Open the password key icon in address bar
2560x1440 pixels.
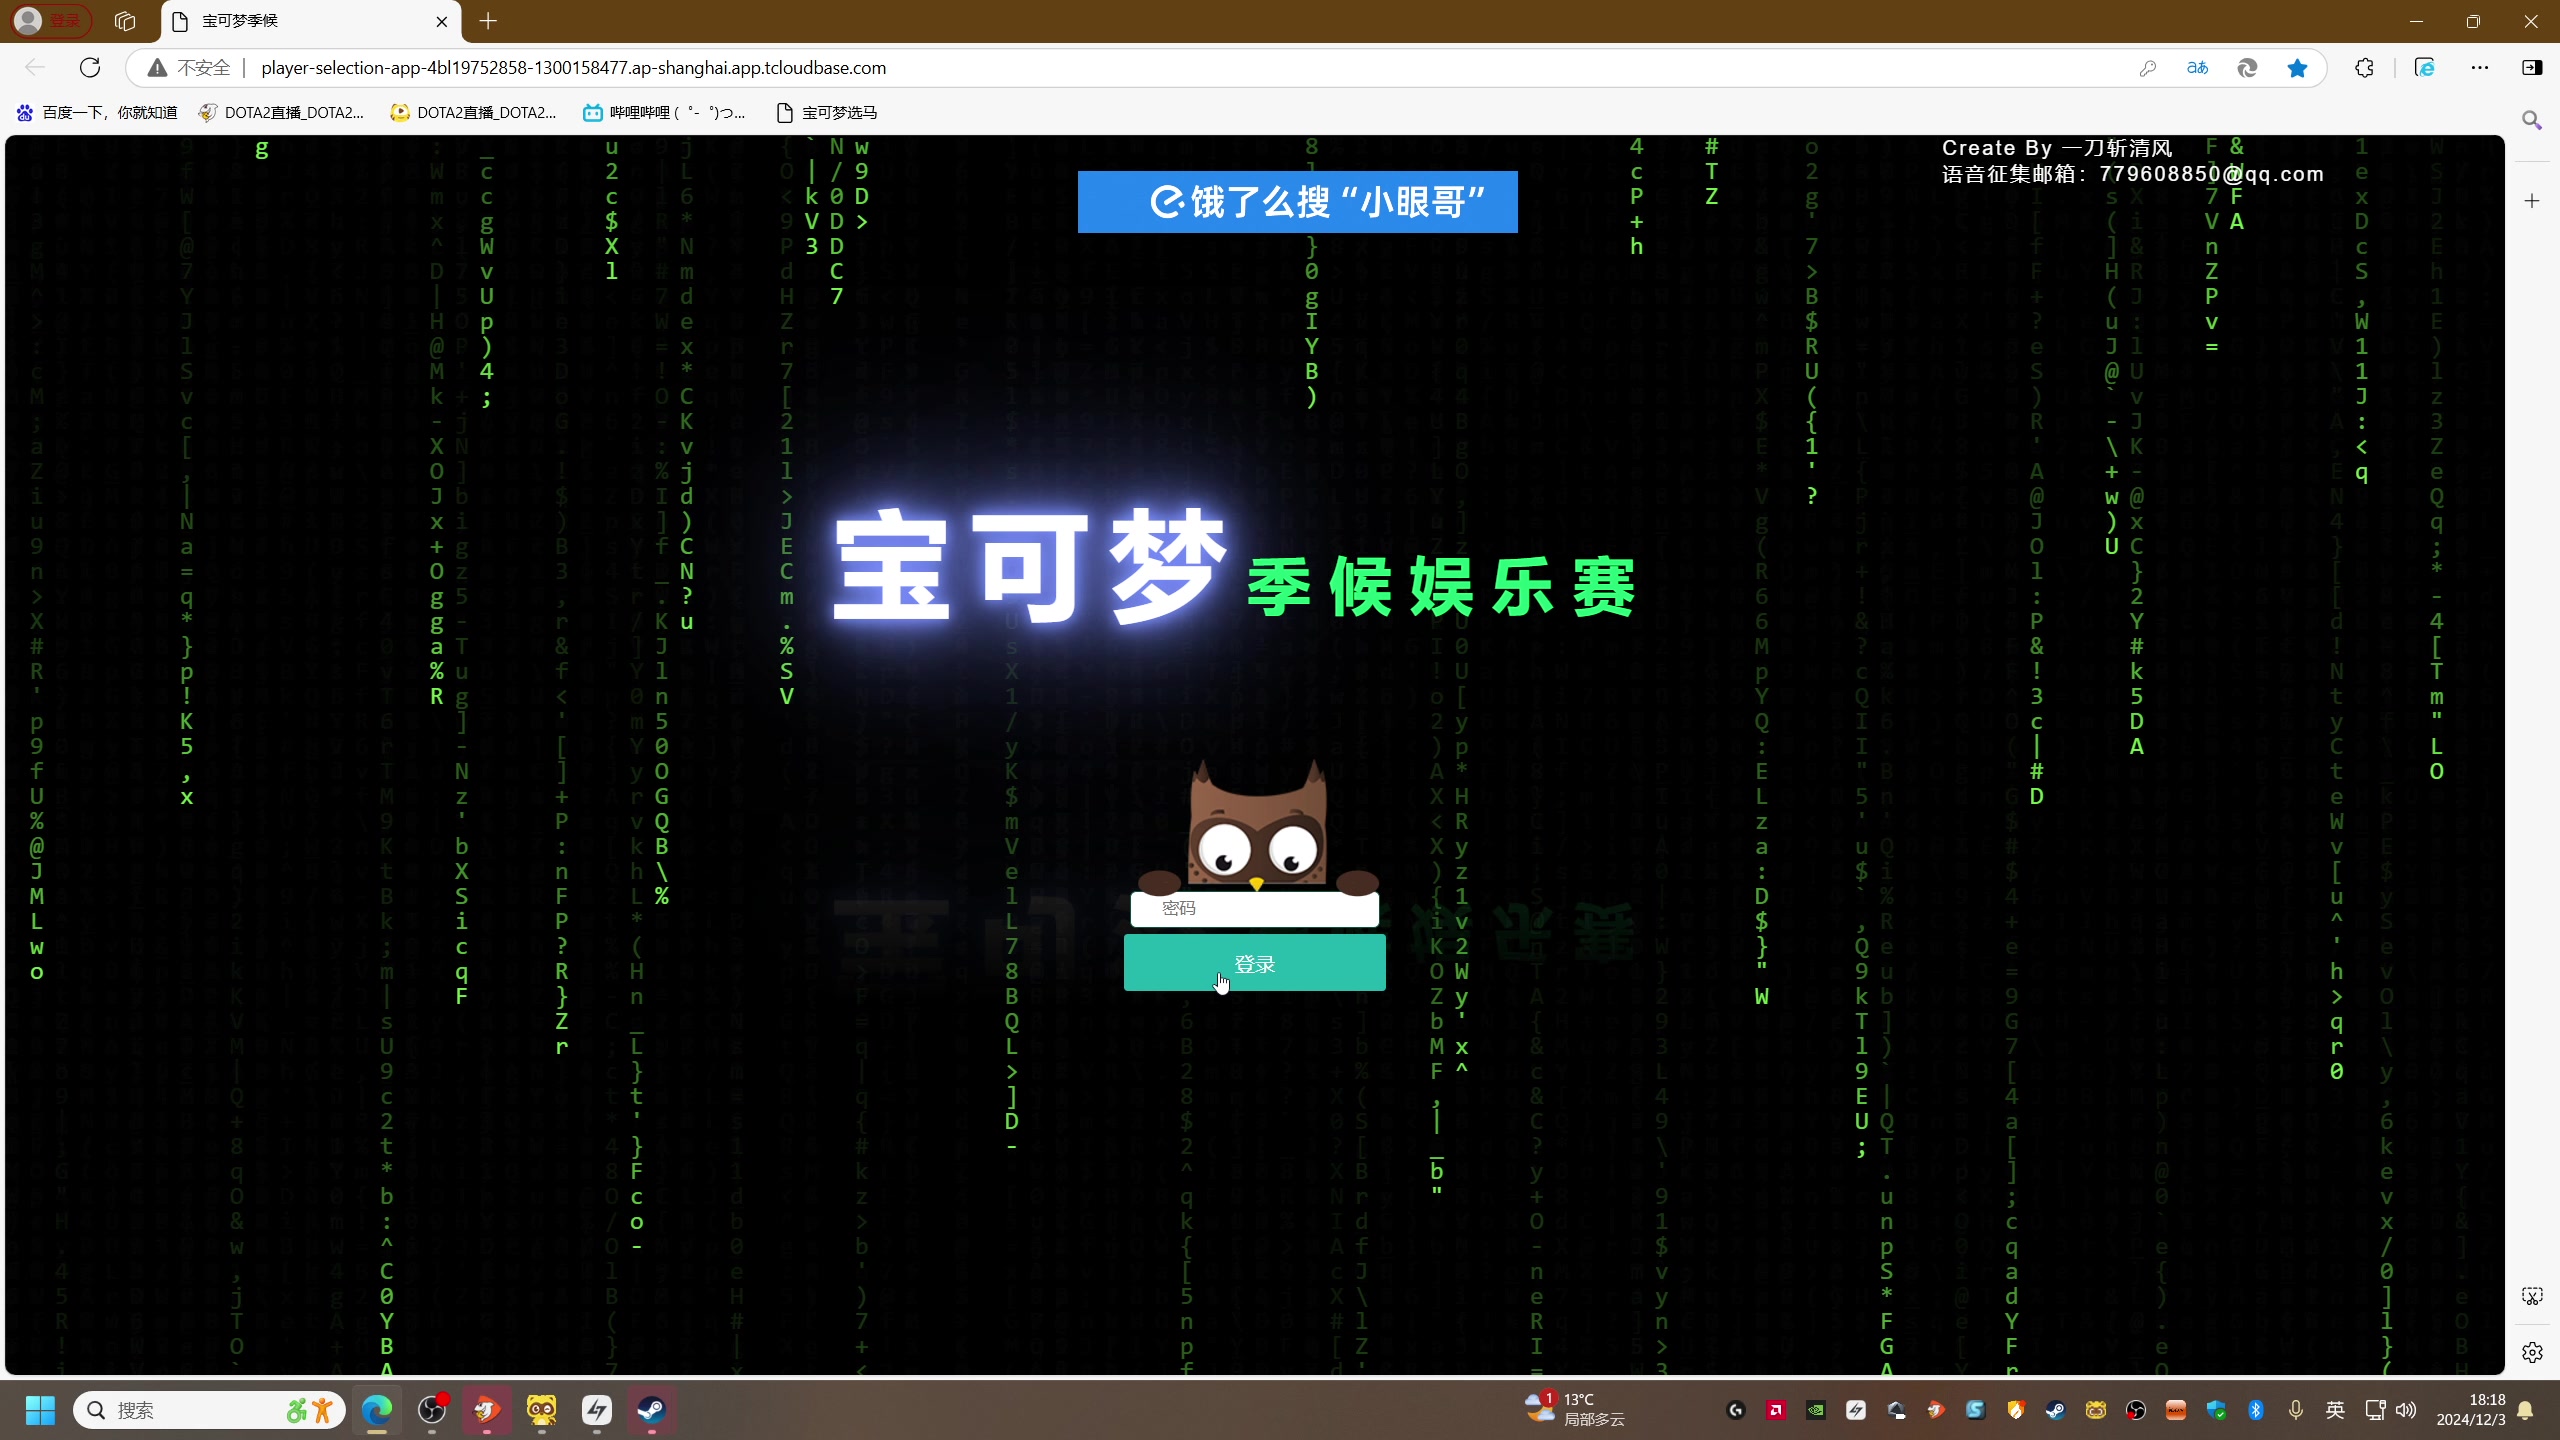pos(2147,67)
